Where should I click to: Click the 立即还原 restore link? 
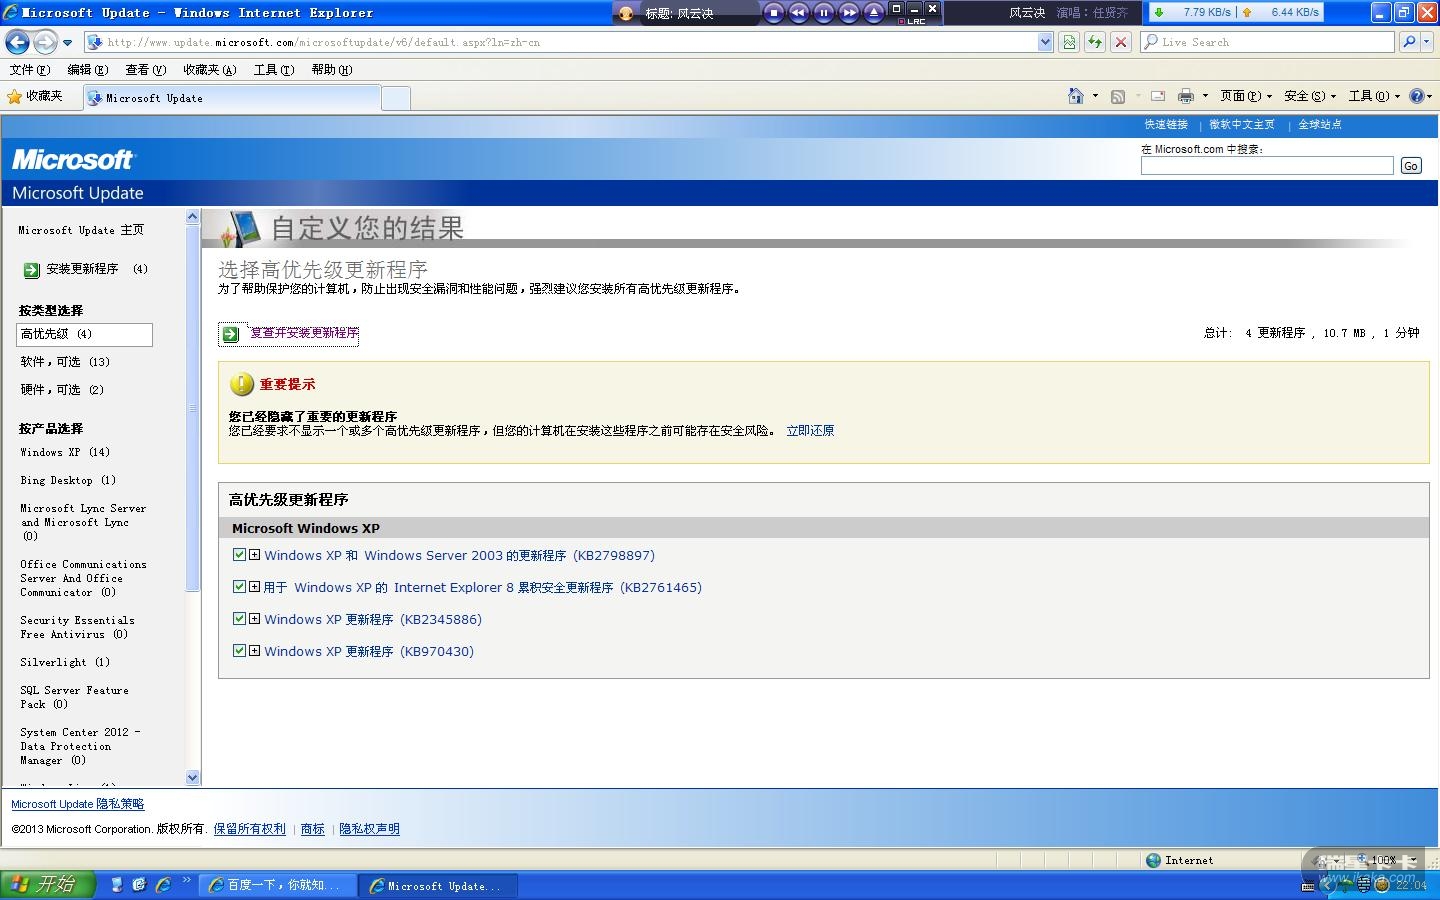[810, 431]
